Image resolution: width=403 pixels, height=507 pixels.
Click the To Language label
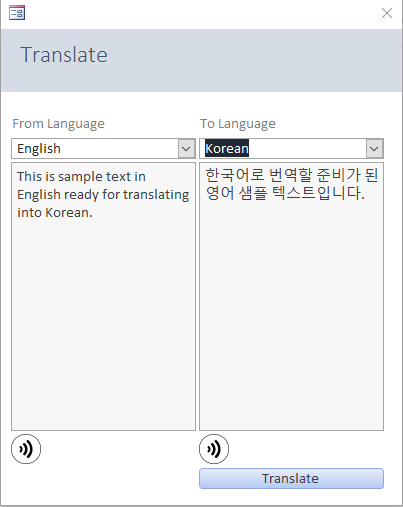click(238, 124)
